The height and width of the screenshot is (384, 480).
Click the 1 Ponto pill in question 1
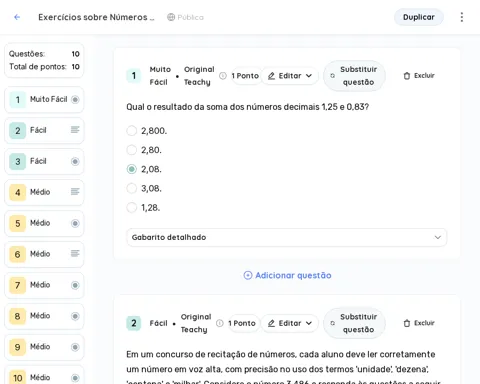(245, 76)
